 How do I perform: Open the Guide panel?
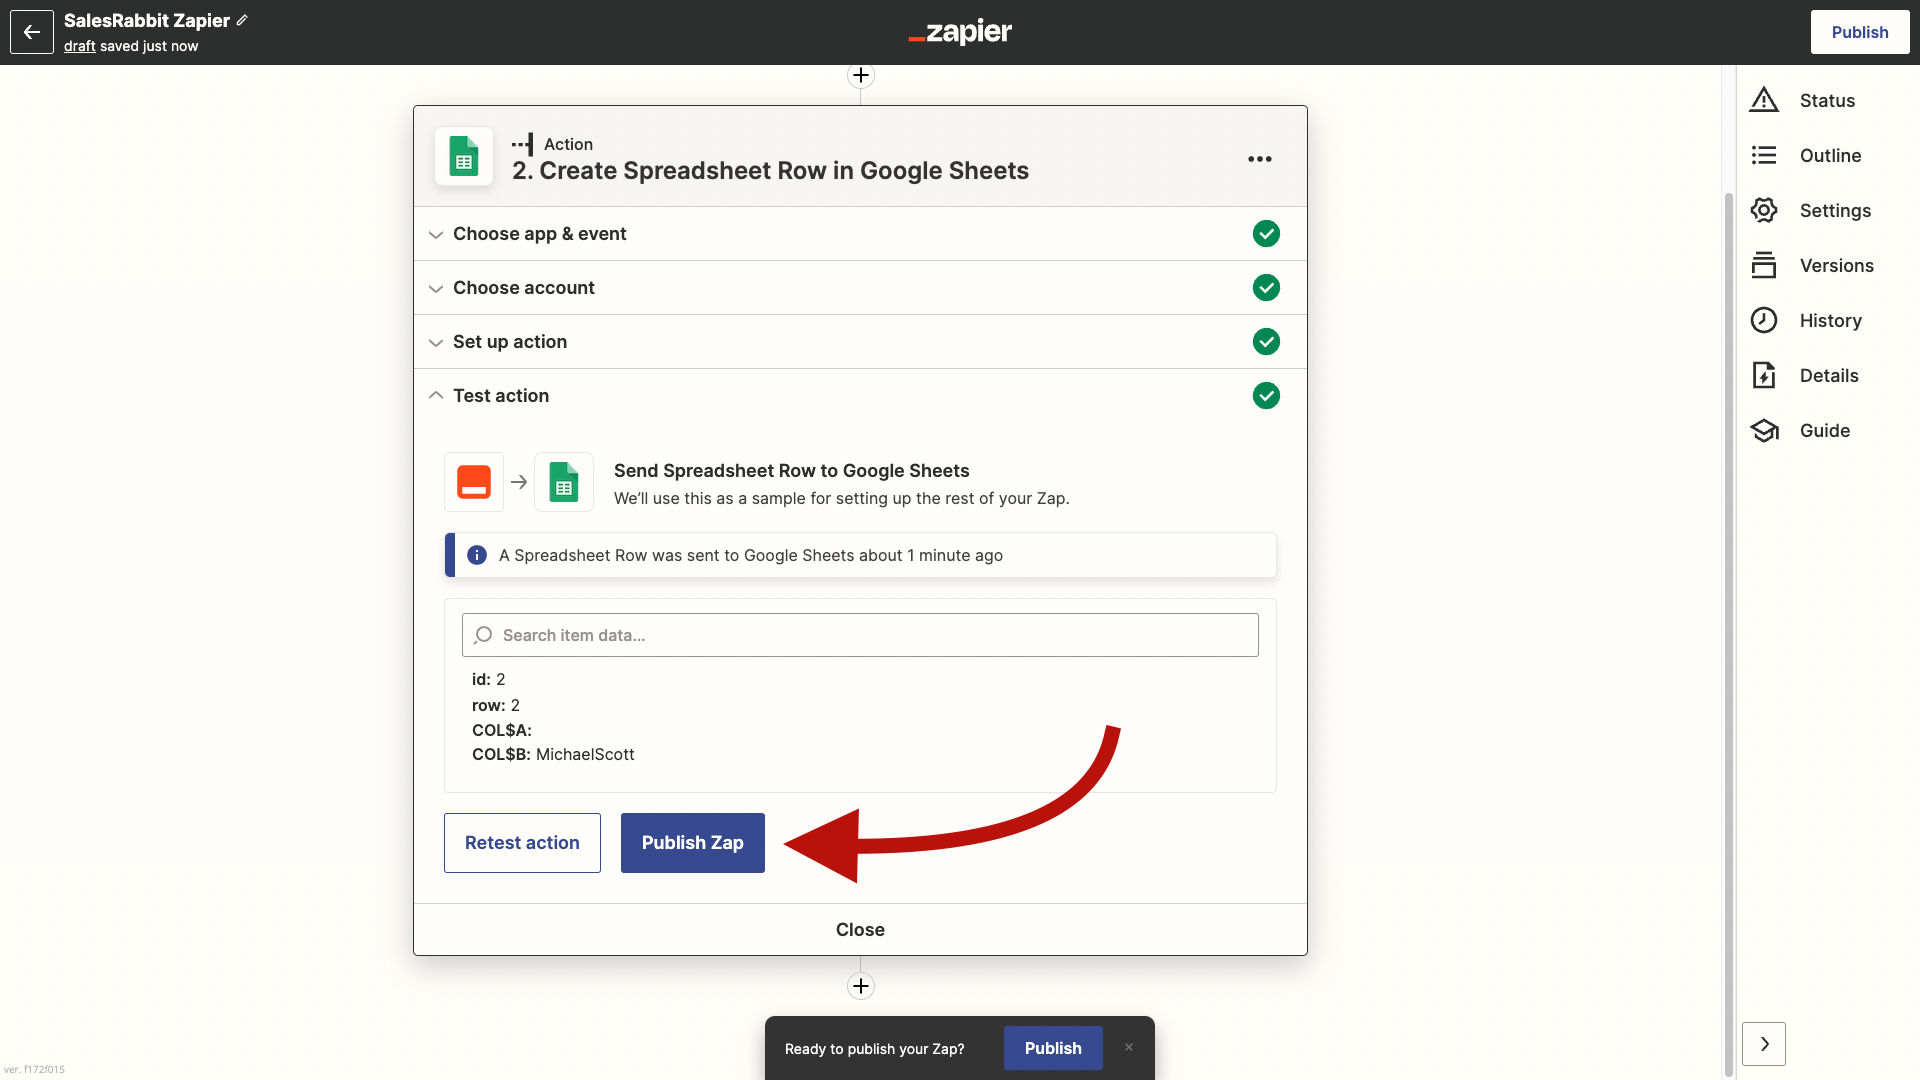click(1825, 430)
